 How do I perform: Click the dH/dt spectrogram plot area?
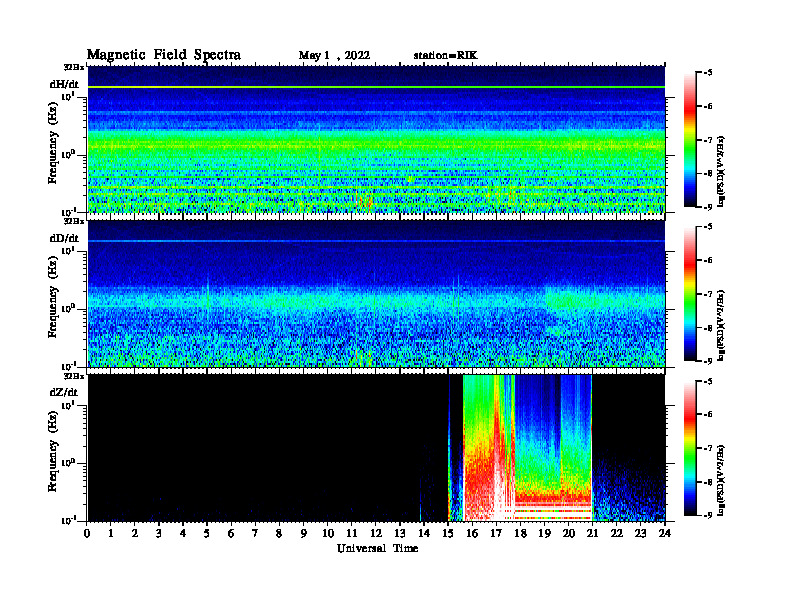376,139
